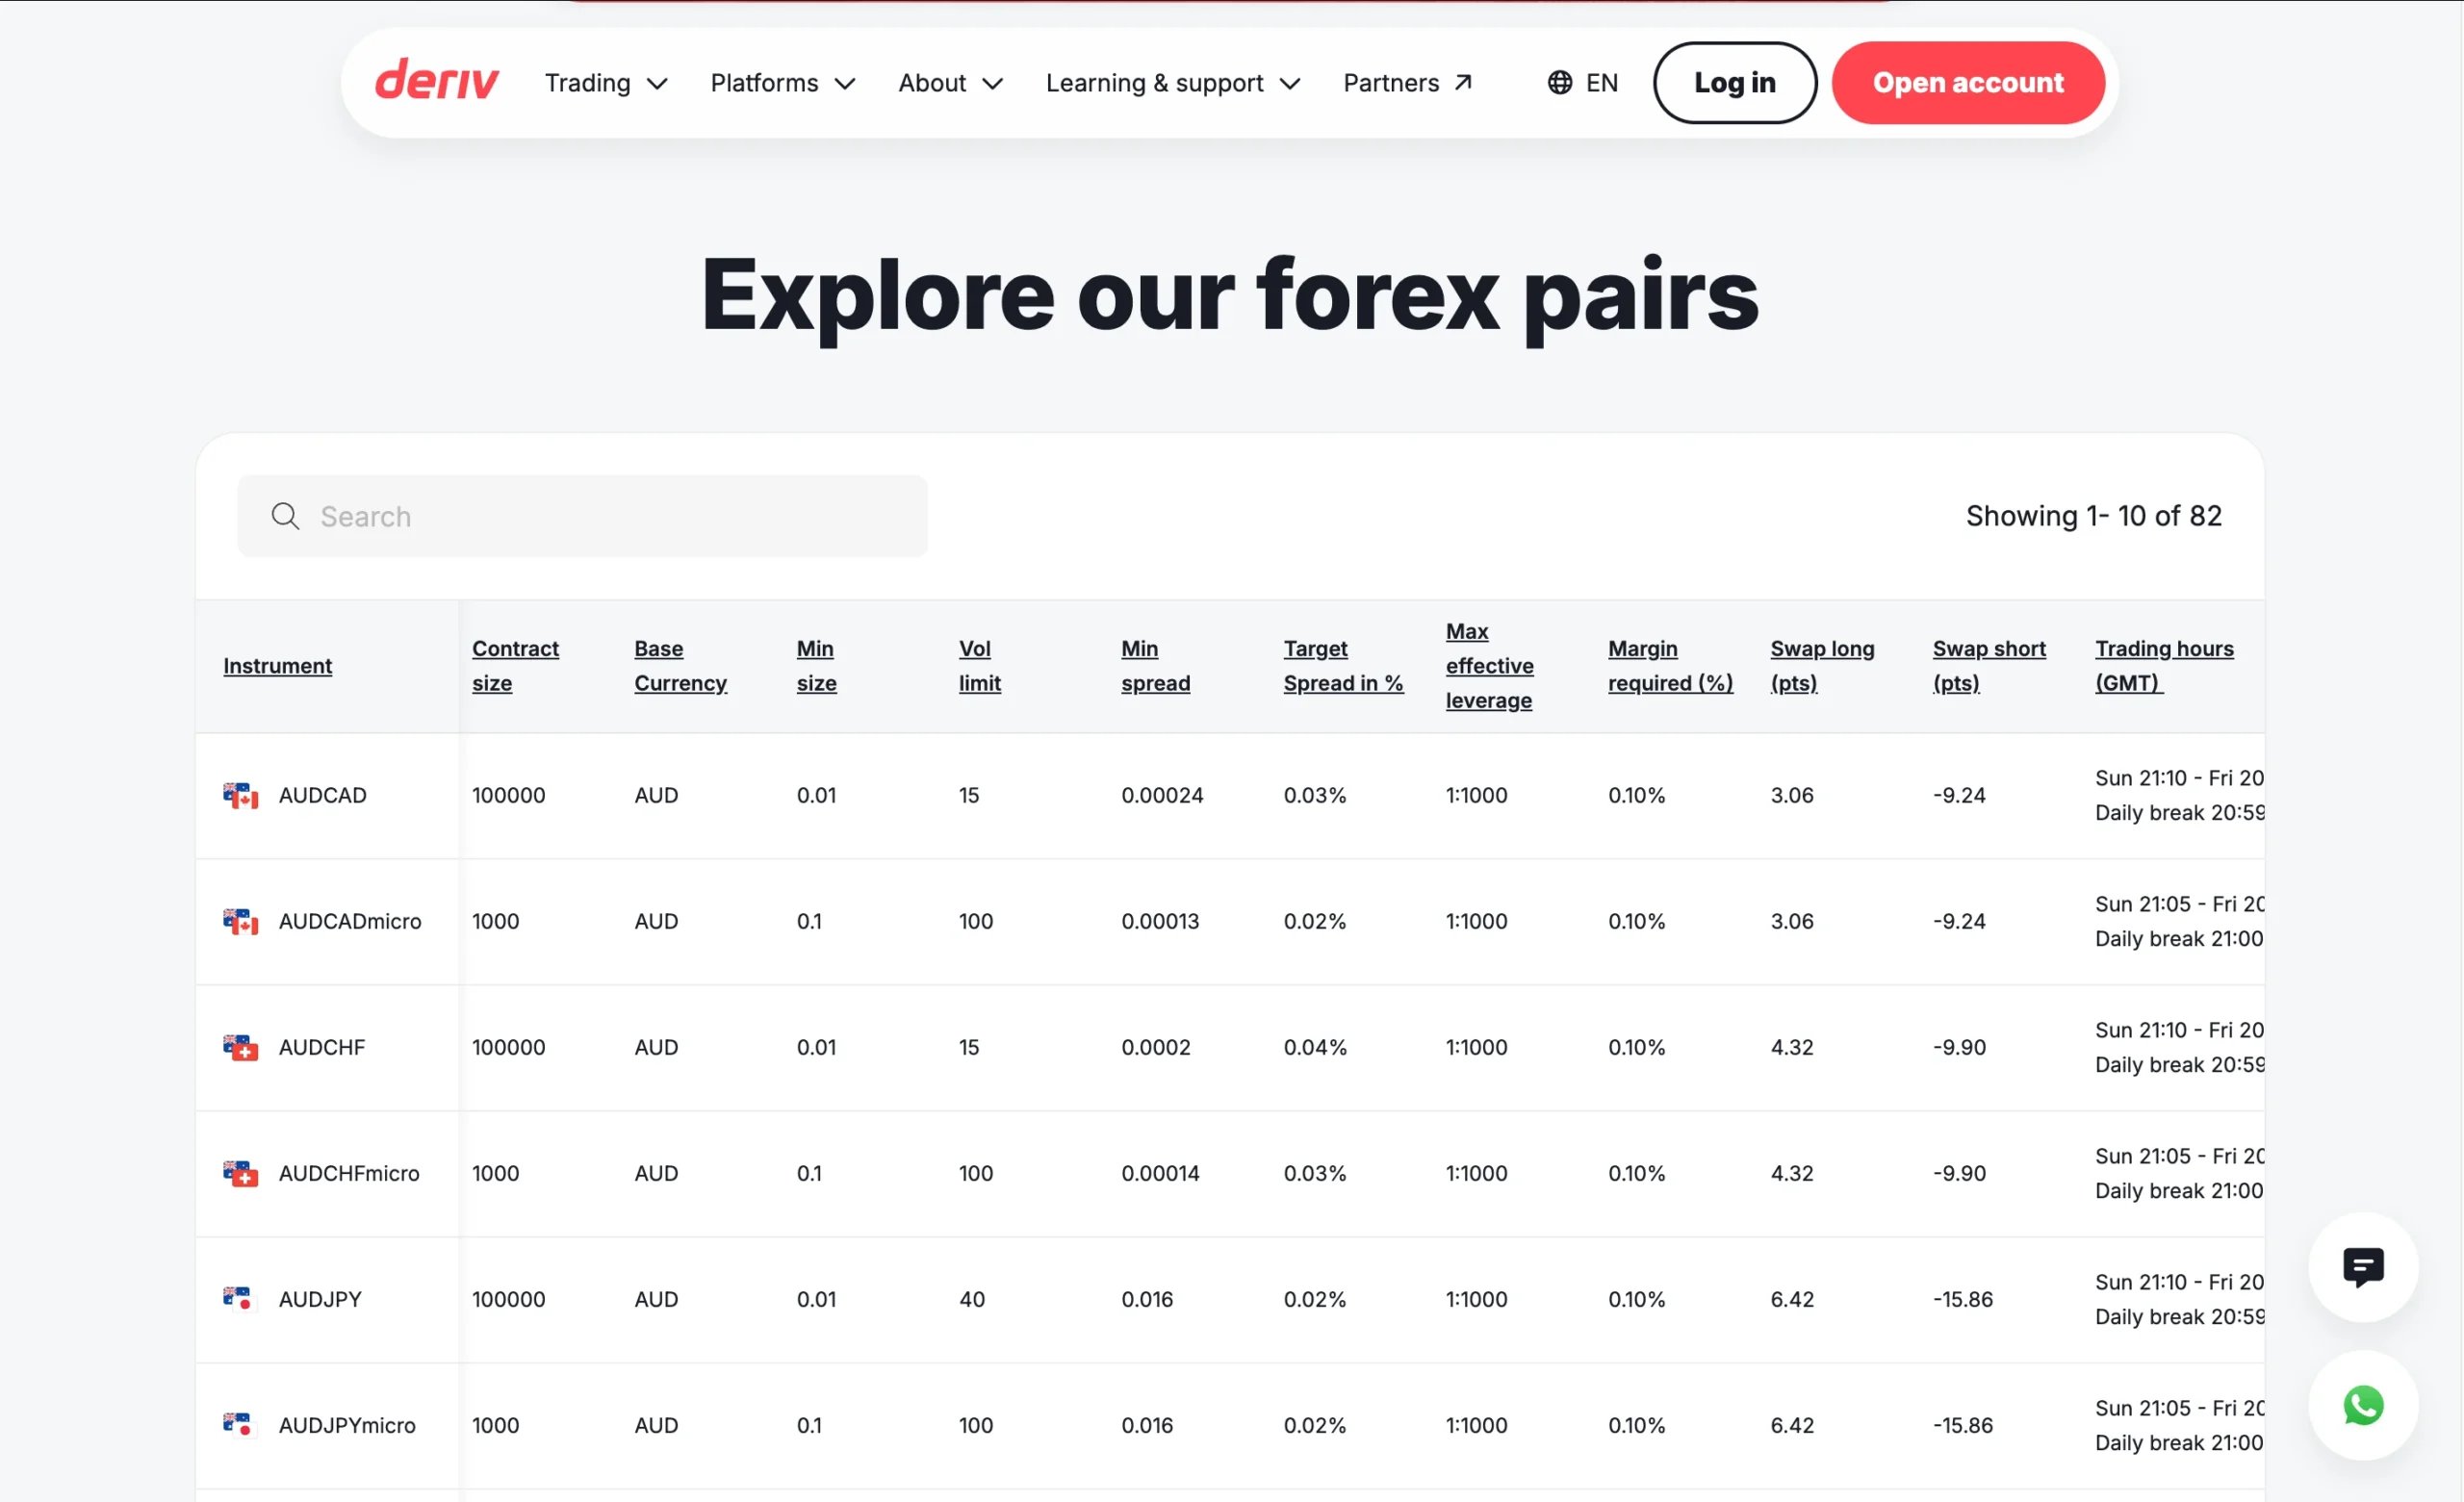
Task: Switch language via EN selector
Action: [1582, 83]
